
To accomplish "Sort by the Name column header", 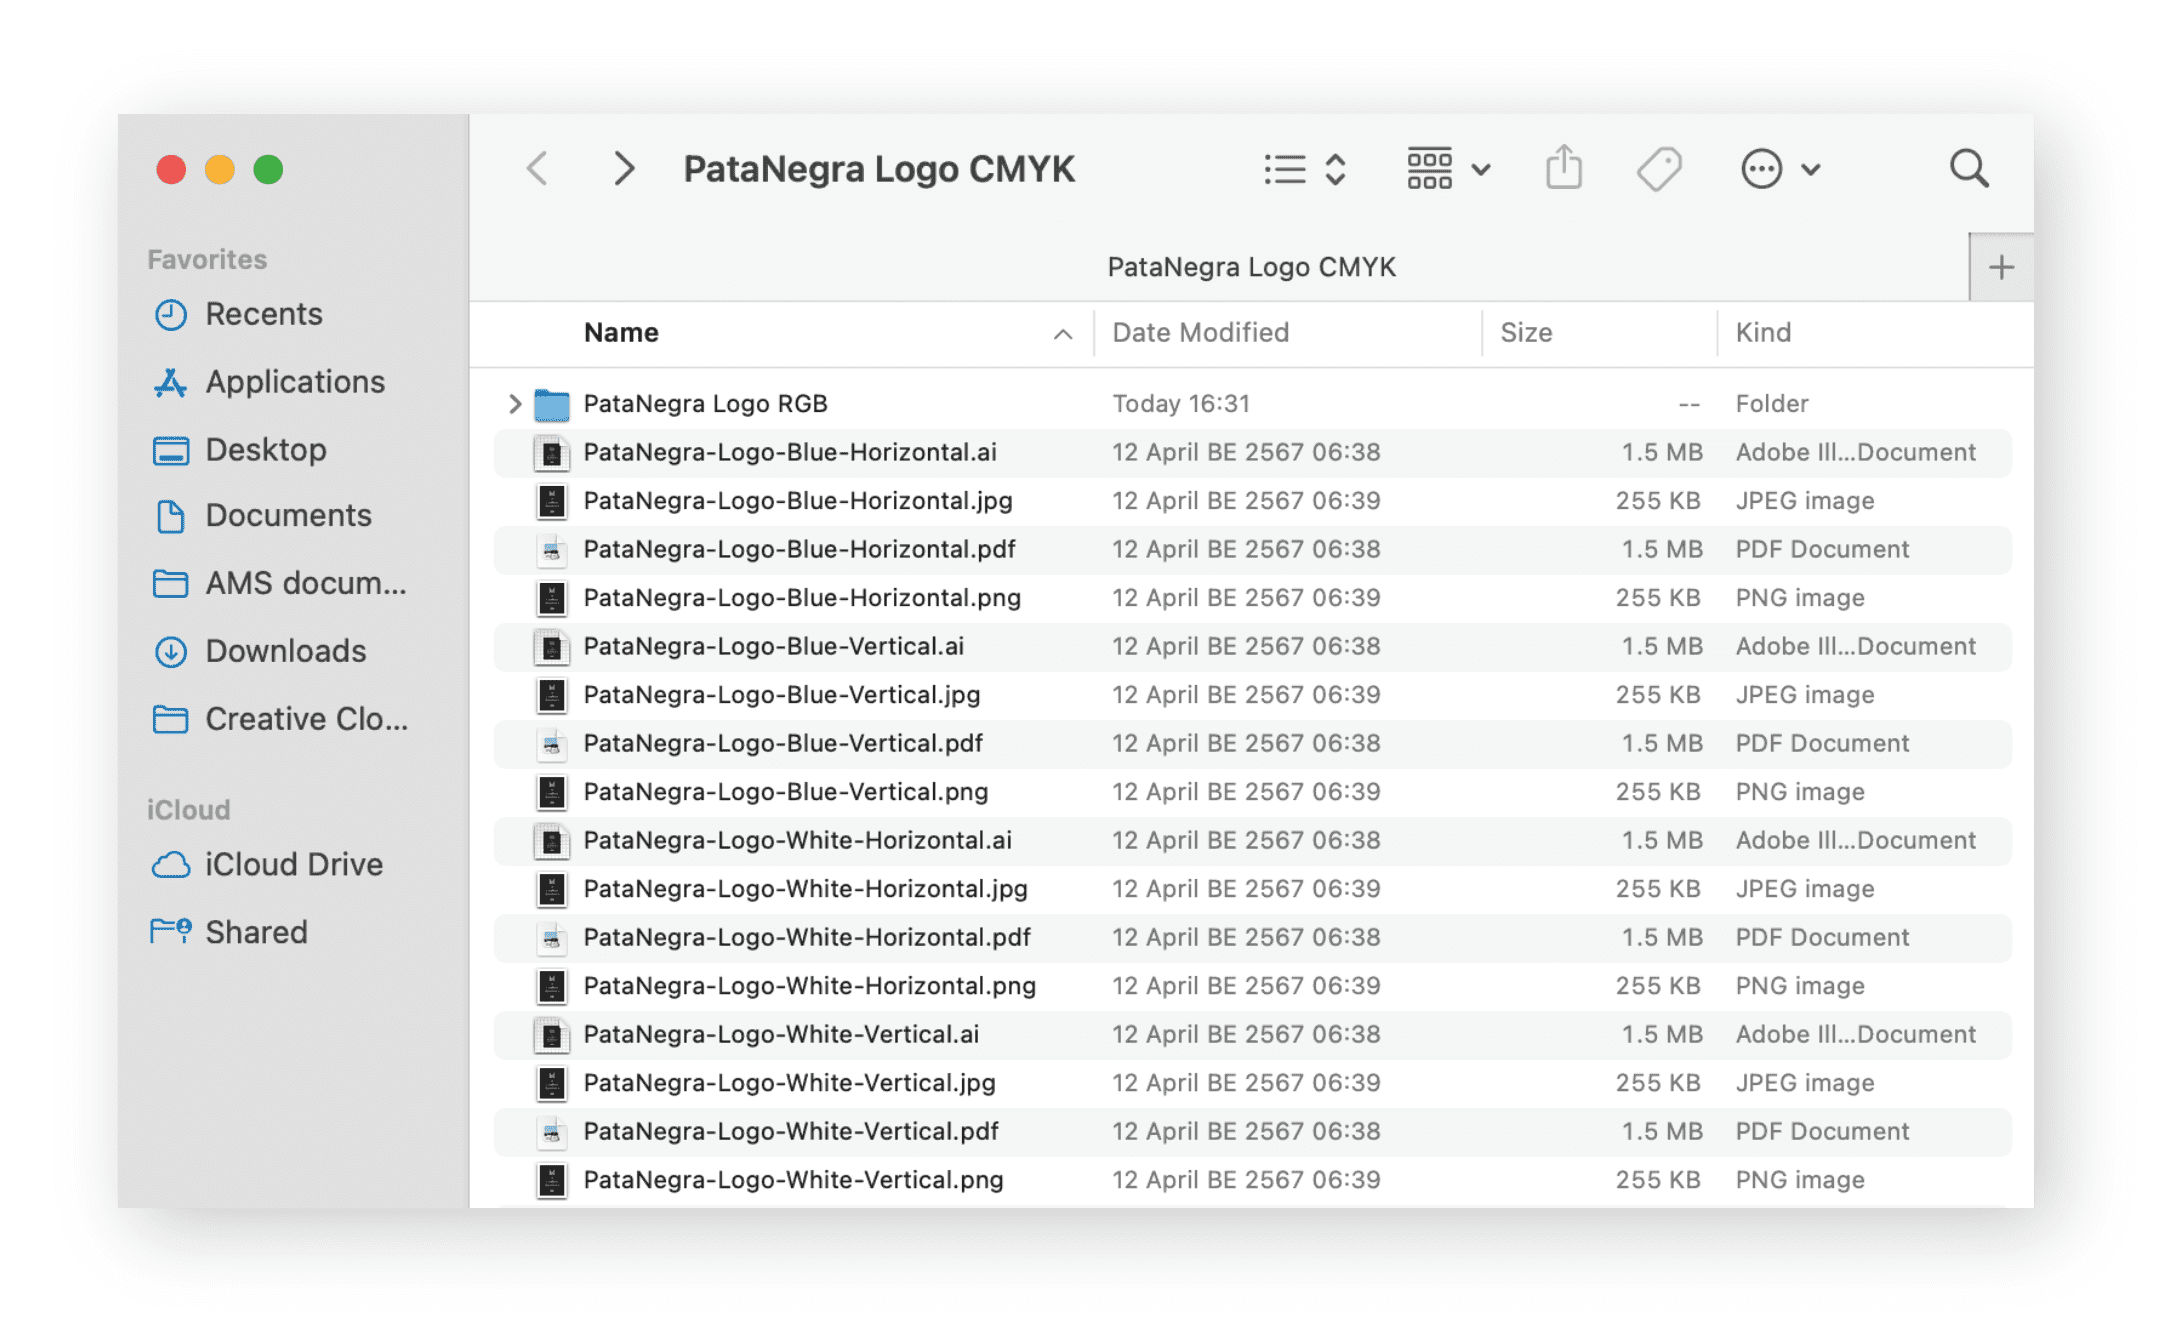I will [621, 332].
